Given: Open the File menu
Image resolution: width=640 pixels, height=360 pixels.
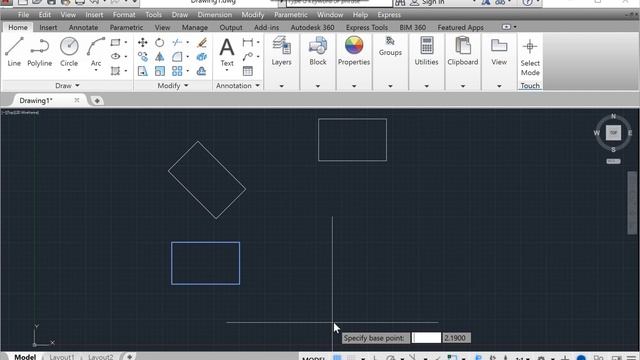Looking at the screenshot, I should [23, 15].
